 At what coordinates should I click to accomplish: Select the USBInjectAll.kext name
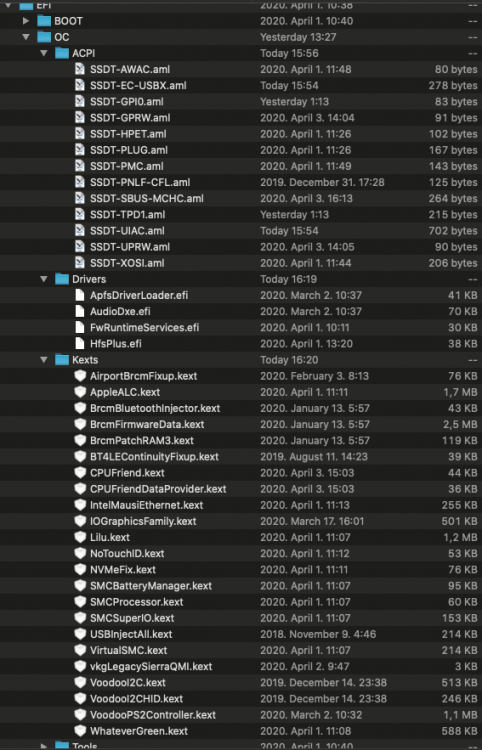[131, 634]
